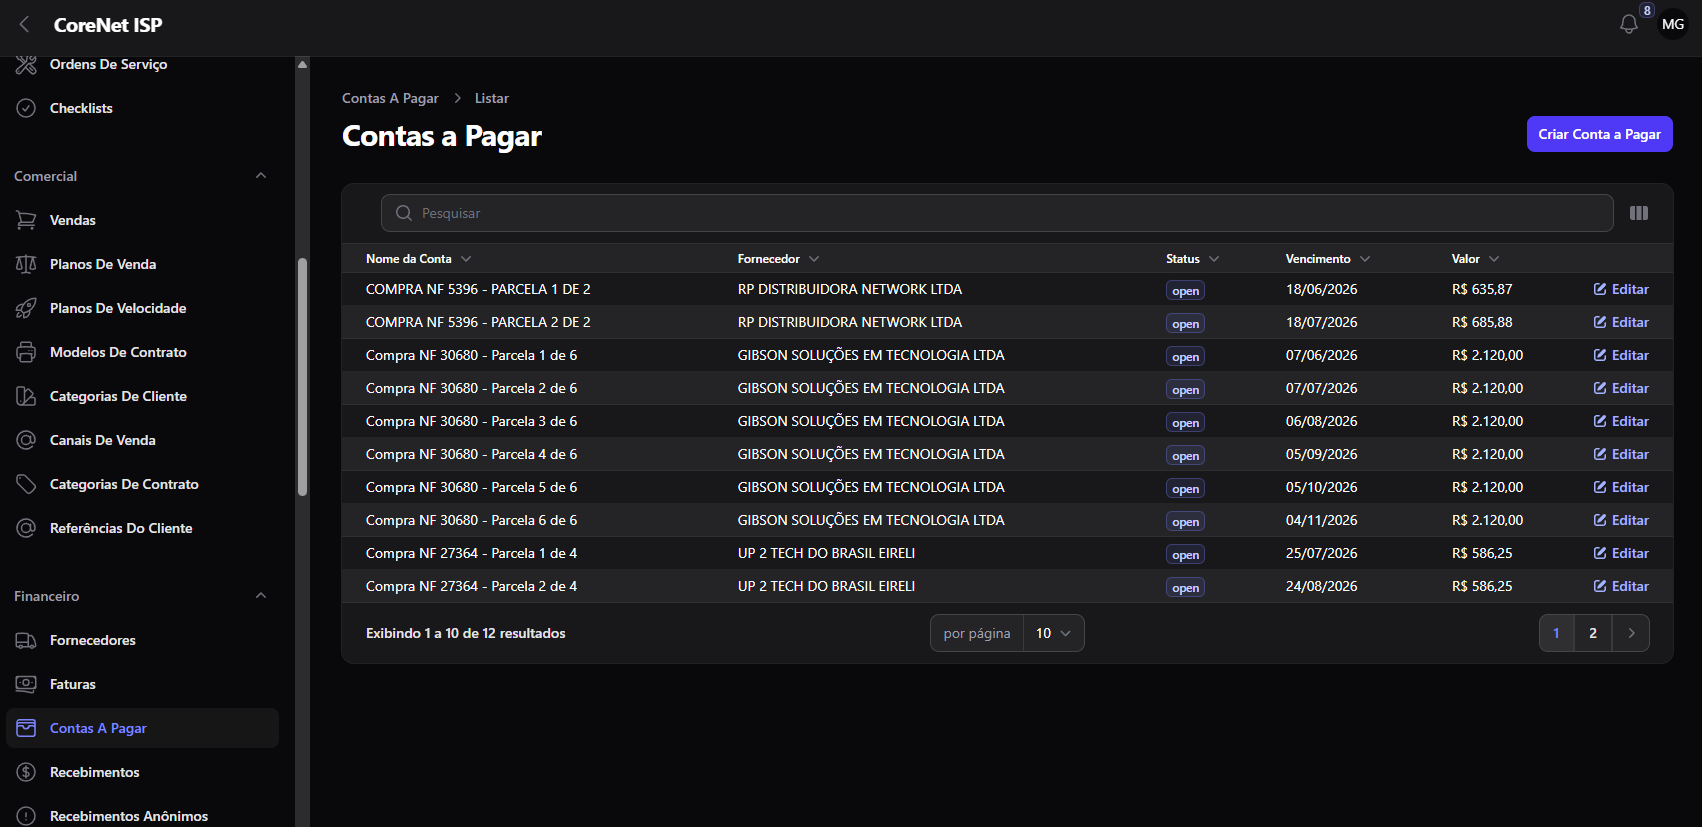The height and width of the screenshot is (827, 1702).
Task: Open the MG user avatar menu
Action: coord(1673,24)
